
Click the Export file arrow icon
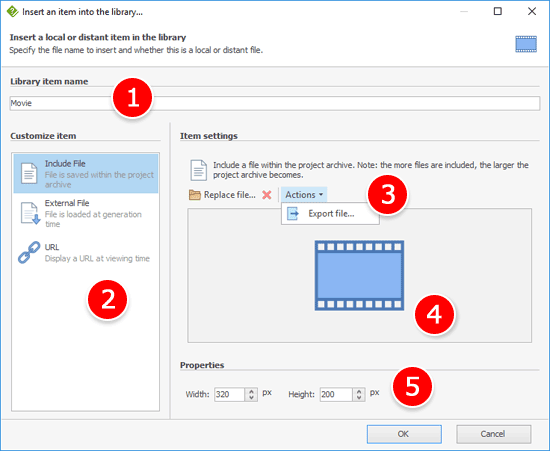(x=293, y=213)
